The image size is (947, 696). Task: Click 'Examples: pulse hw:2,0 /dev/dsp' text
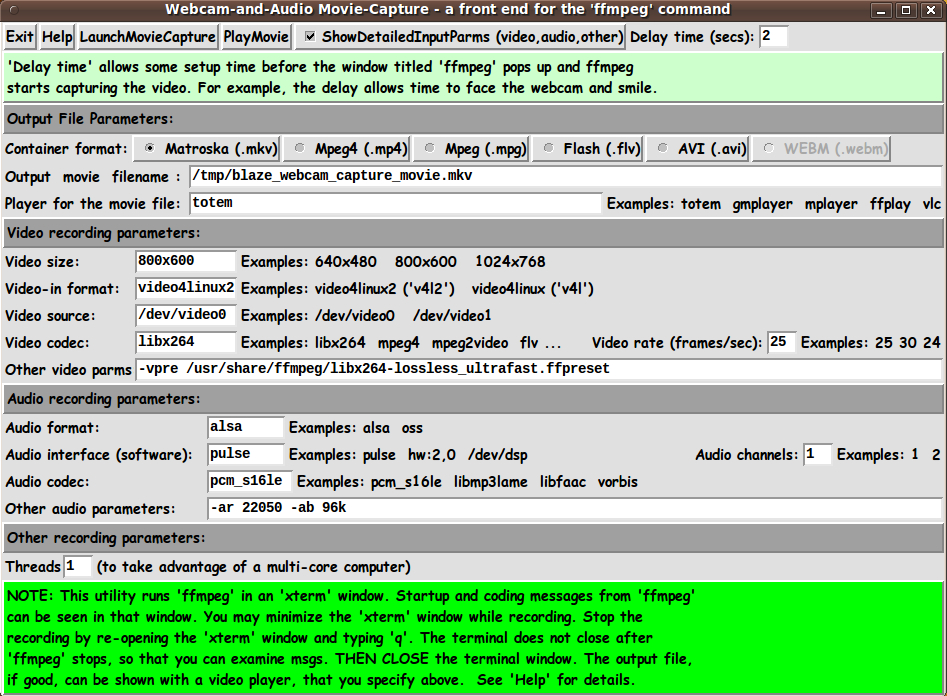pos(408,455)
